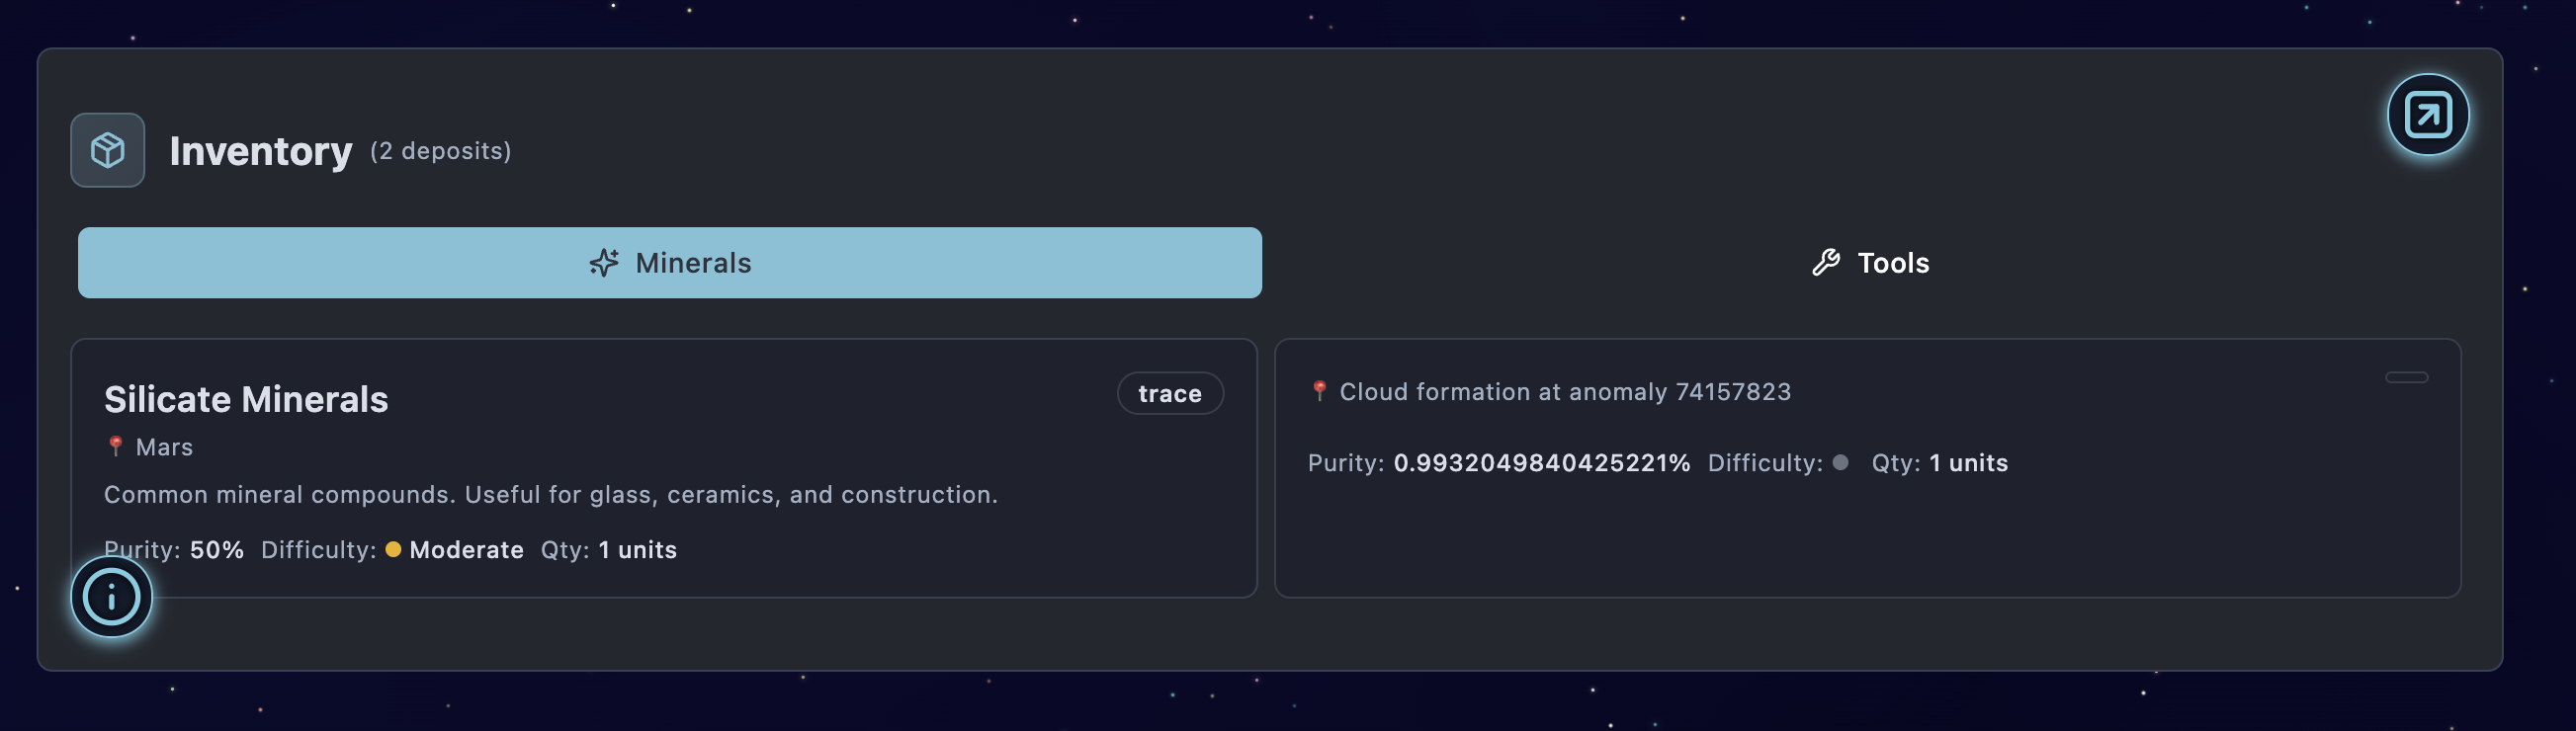Click the Inventory cube icon
2576x731 pixels.
point(107,150)
